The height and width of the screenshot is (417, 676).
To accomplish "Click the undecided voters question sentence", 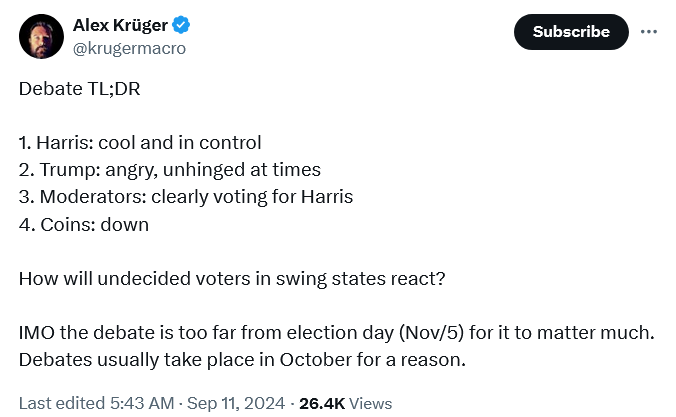I will click(x=232, y=278).
